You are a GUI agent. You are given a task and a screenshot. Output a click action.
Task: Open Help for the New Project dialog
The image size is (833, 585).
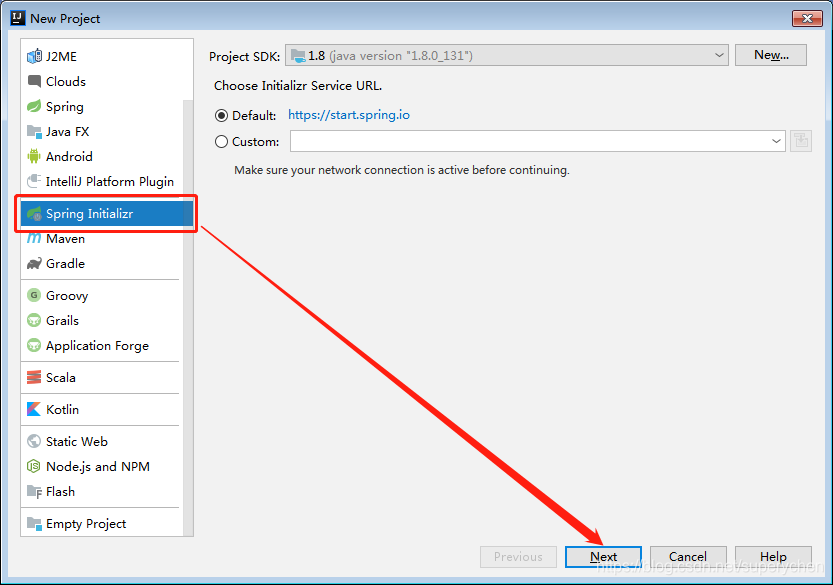tap(773, 556)
